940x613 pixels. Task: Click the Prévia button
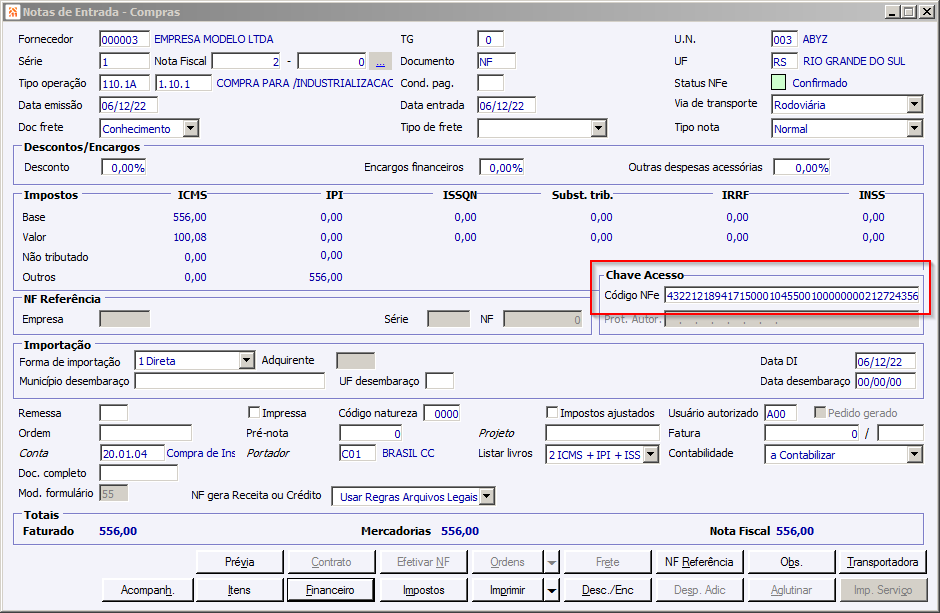click(x=239, y=562)
